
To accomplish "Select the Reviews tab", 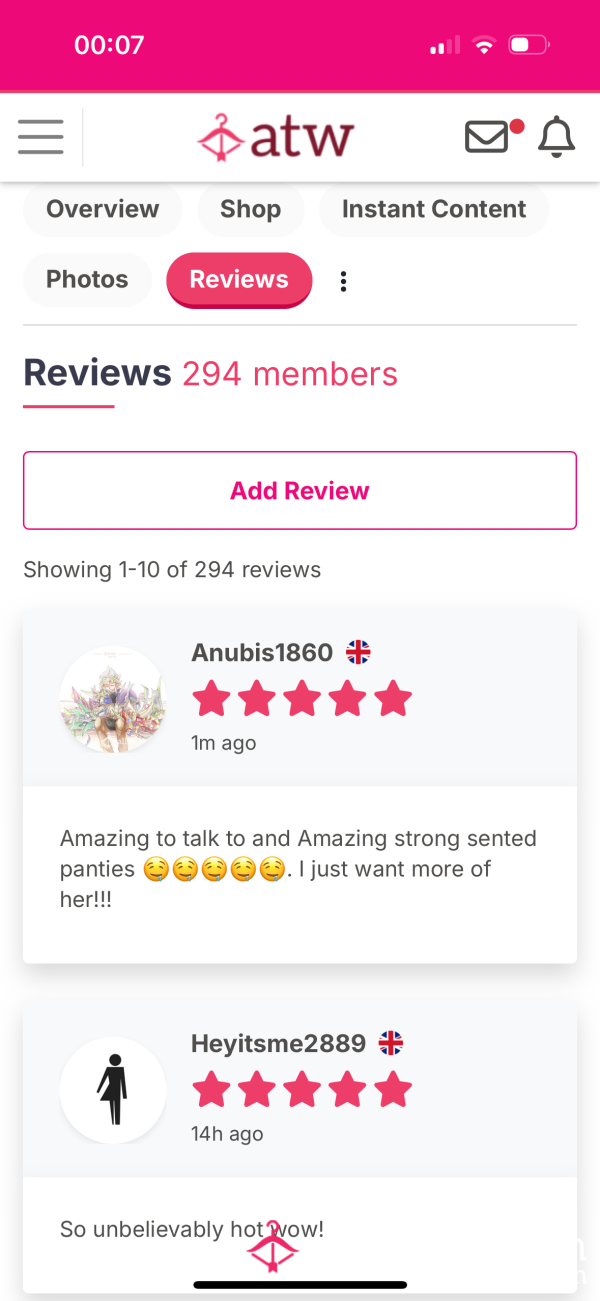I will [239, 279].
